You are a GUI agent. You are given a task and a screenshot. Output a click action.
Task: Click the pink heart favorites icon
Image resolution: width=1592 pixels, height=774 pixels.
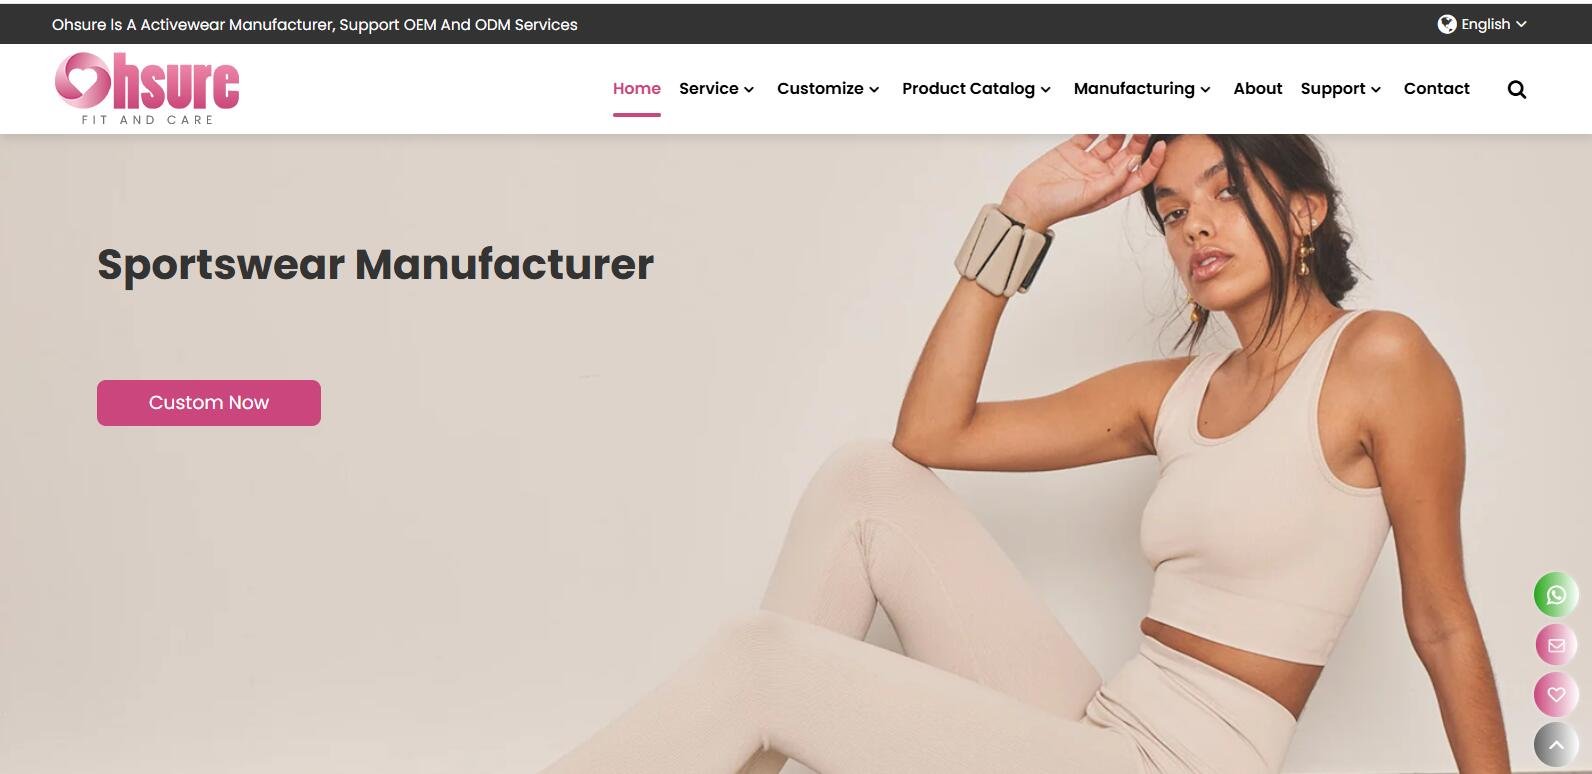point(1555,695)
